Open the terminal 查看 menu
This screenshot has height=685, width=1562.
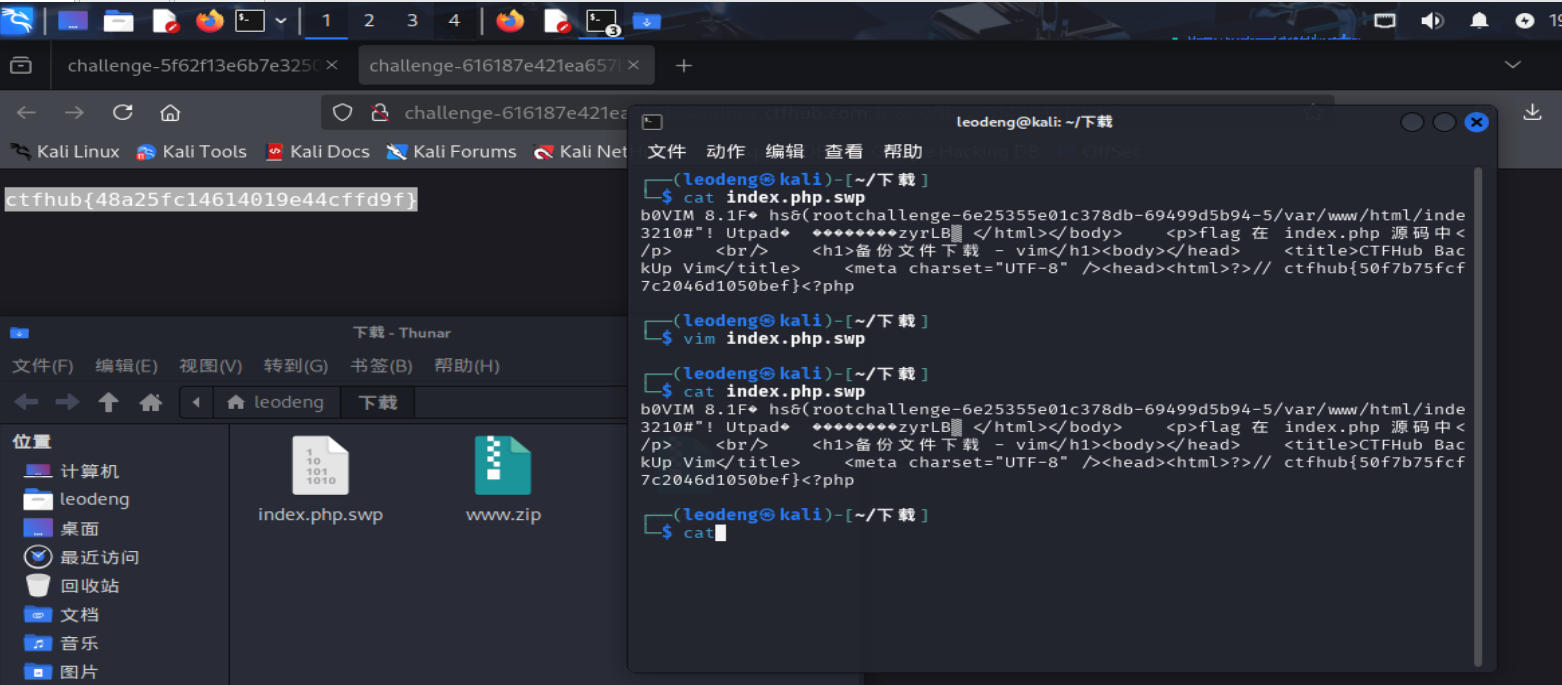(x=843, y=151)
